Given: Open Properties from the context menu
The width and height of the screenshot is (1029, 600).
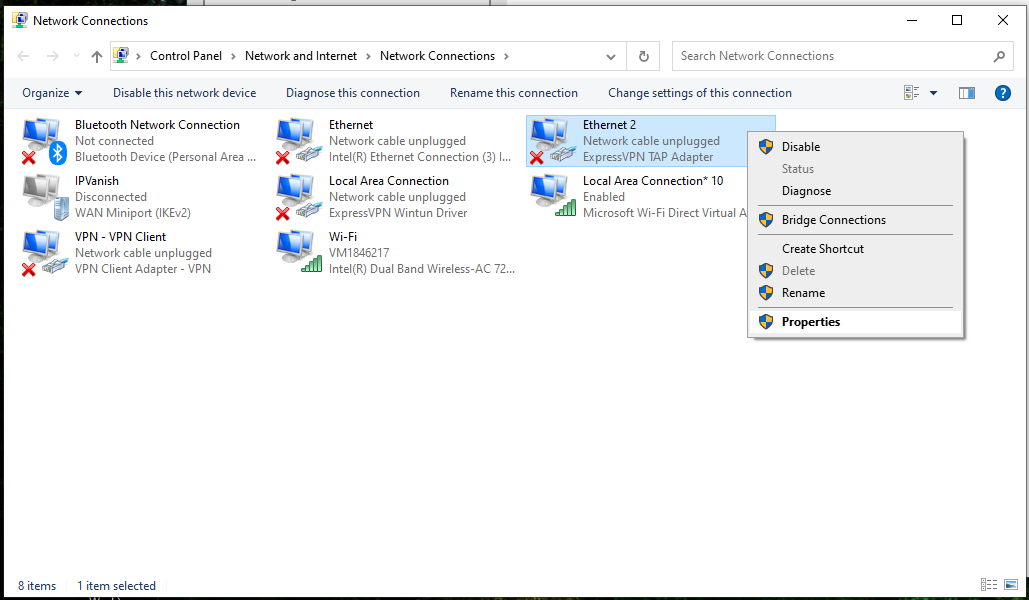Looking at the screenshot, I should tap(855, 322).
